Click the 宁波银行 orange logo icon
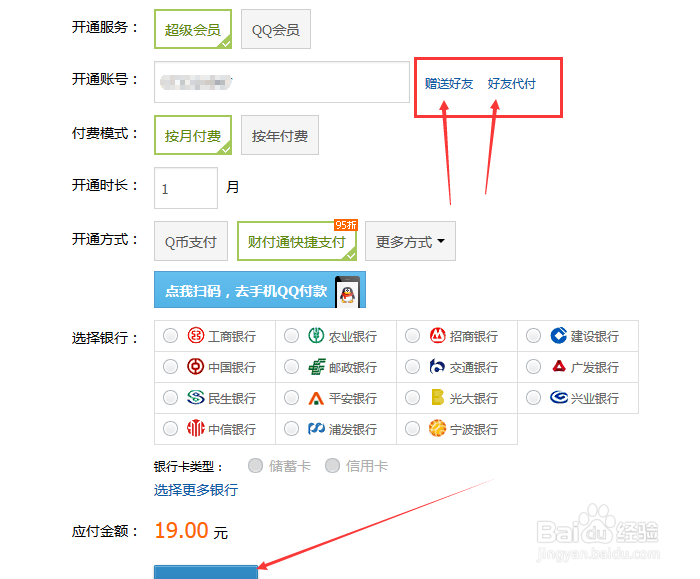The image size is (700, 579). pyautogui.click(x=438, y=428)
